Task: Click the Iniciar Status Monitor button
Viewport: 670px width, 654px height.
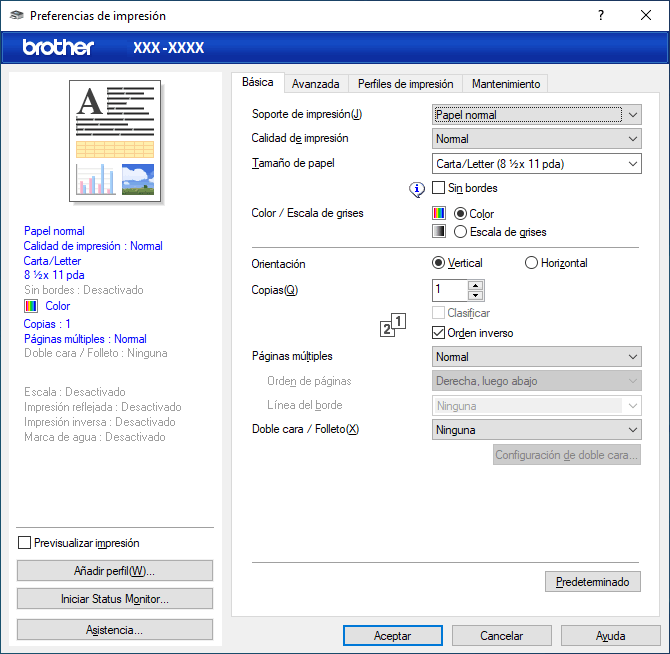Action: click(115, 599)
